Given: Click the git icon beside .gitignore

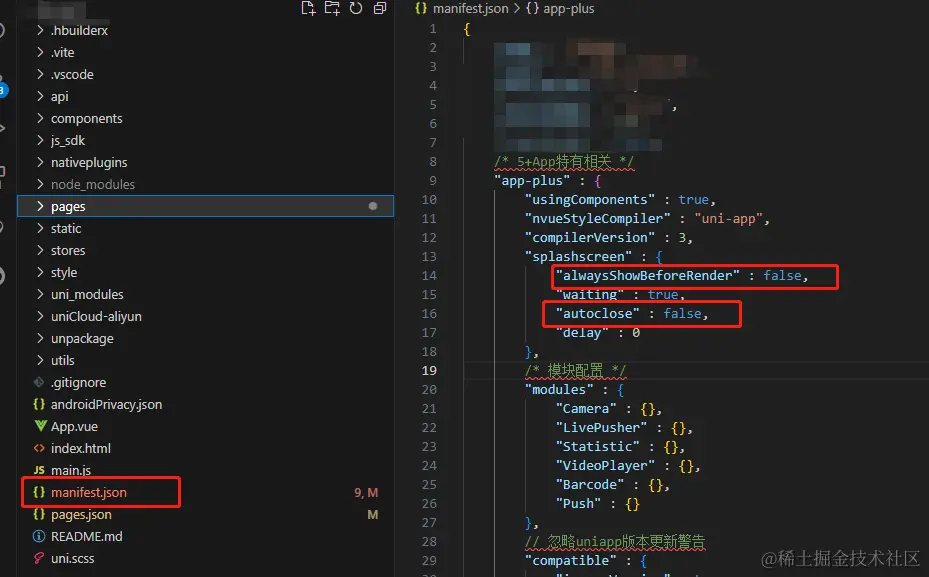Looking at the screenshot, I should [39, 382].
